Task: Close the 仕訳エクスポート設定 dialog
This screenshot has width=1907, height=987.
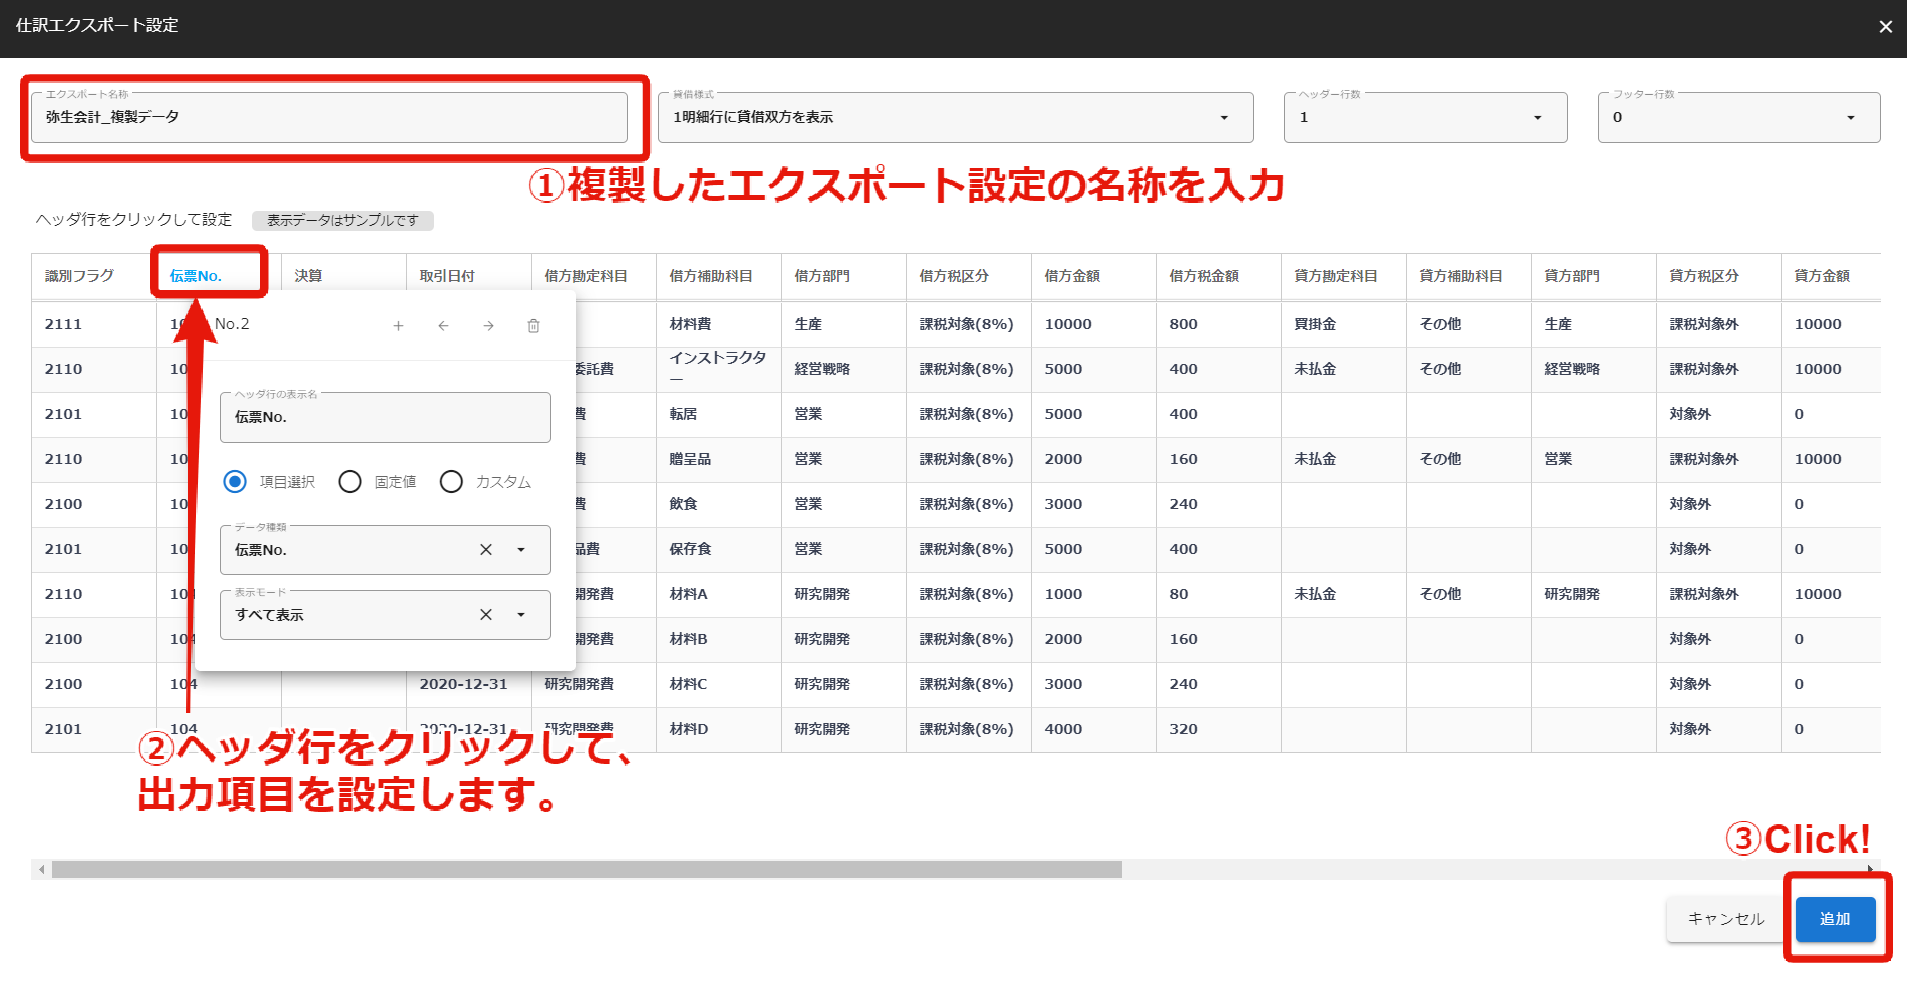Action: (x=1885, y=27)
